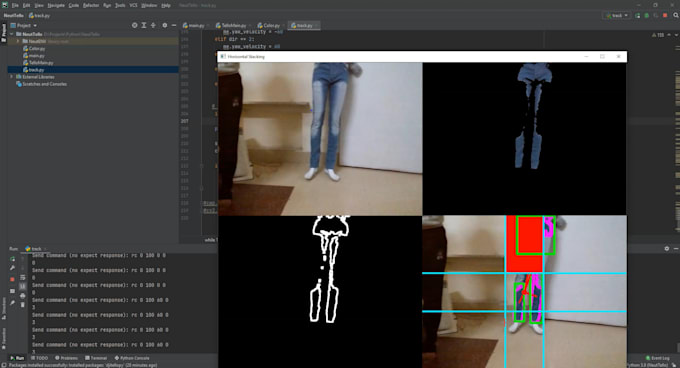Open Run panel gear settings on right
This screenshot has height=368, width=680.
(667, 249)
